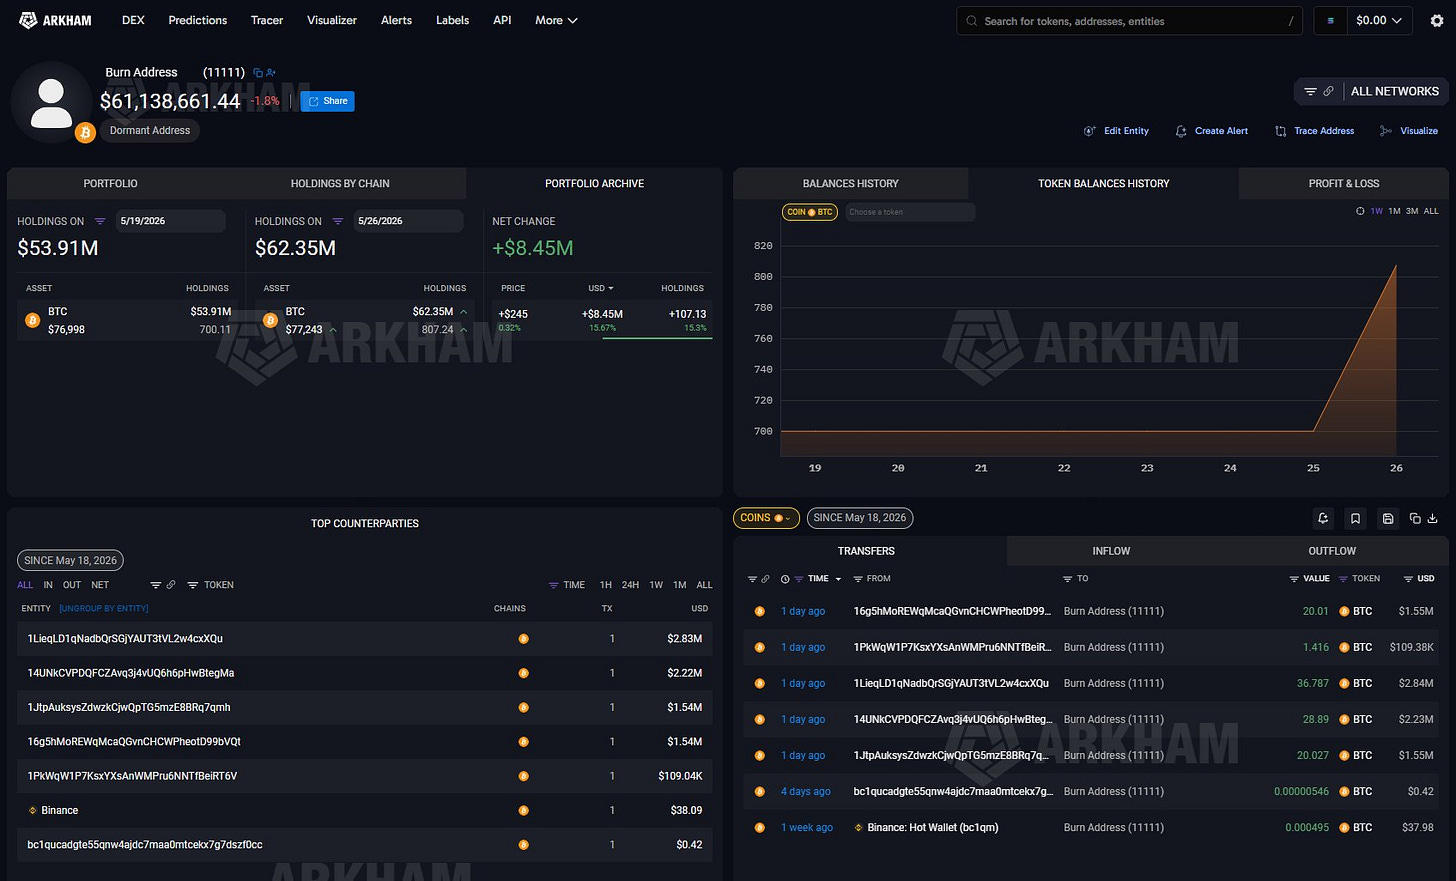1456x881 pixels.
Task: Click the save disk icon above transfers
Action: (1388, 518)
